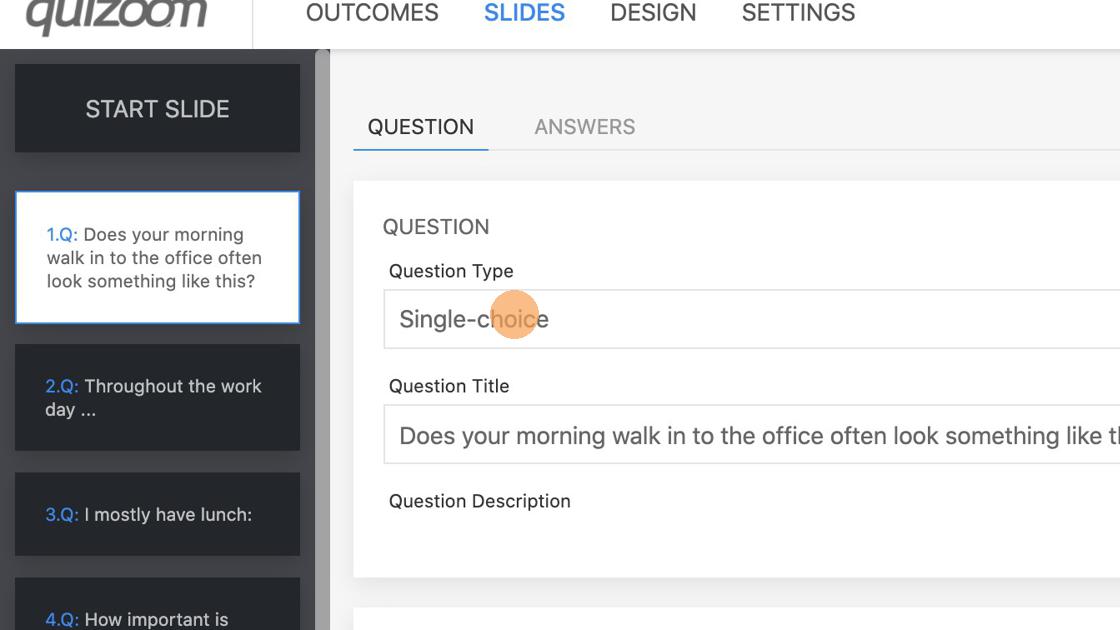This screenshot has height=630, width=1120.
Task: Click the 'Question Type' label
Action: (451, 271)
